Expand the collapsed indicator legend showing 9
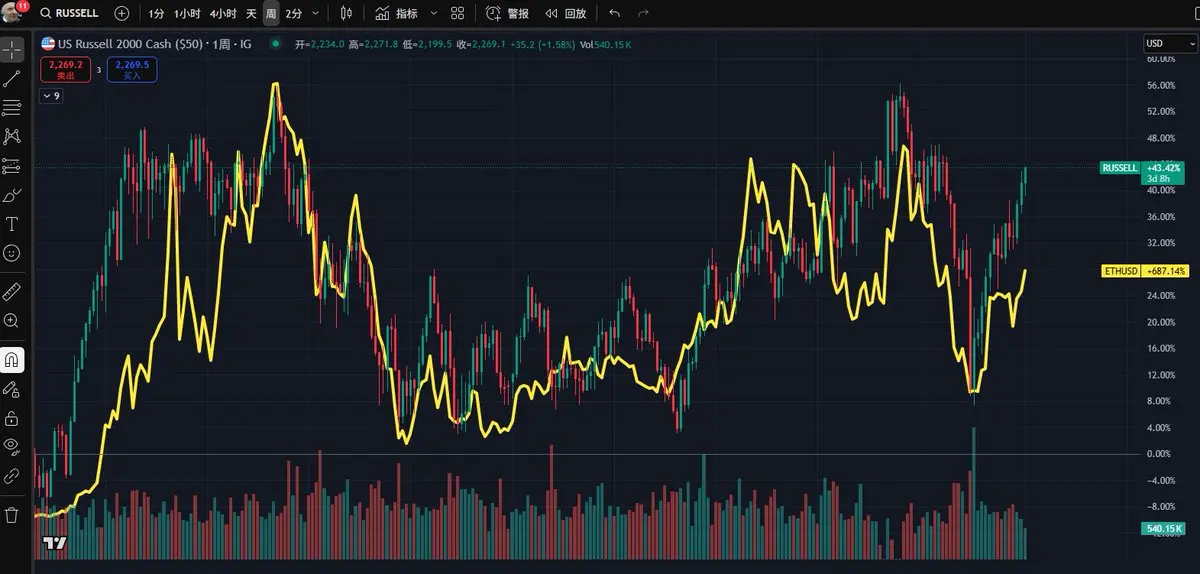Image resolution: width=1200 pixels, height=574 pixels. pos(51,96)
